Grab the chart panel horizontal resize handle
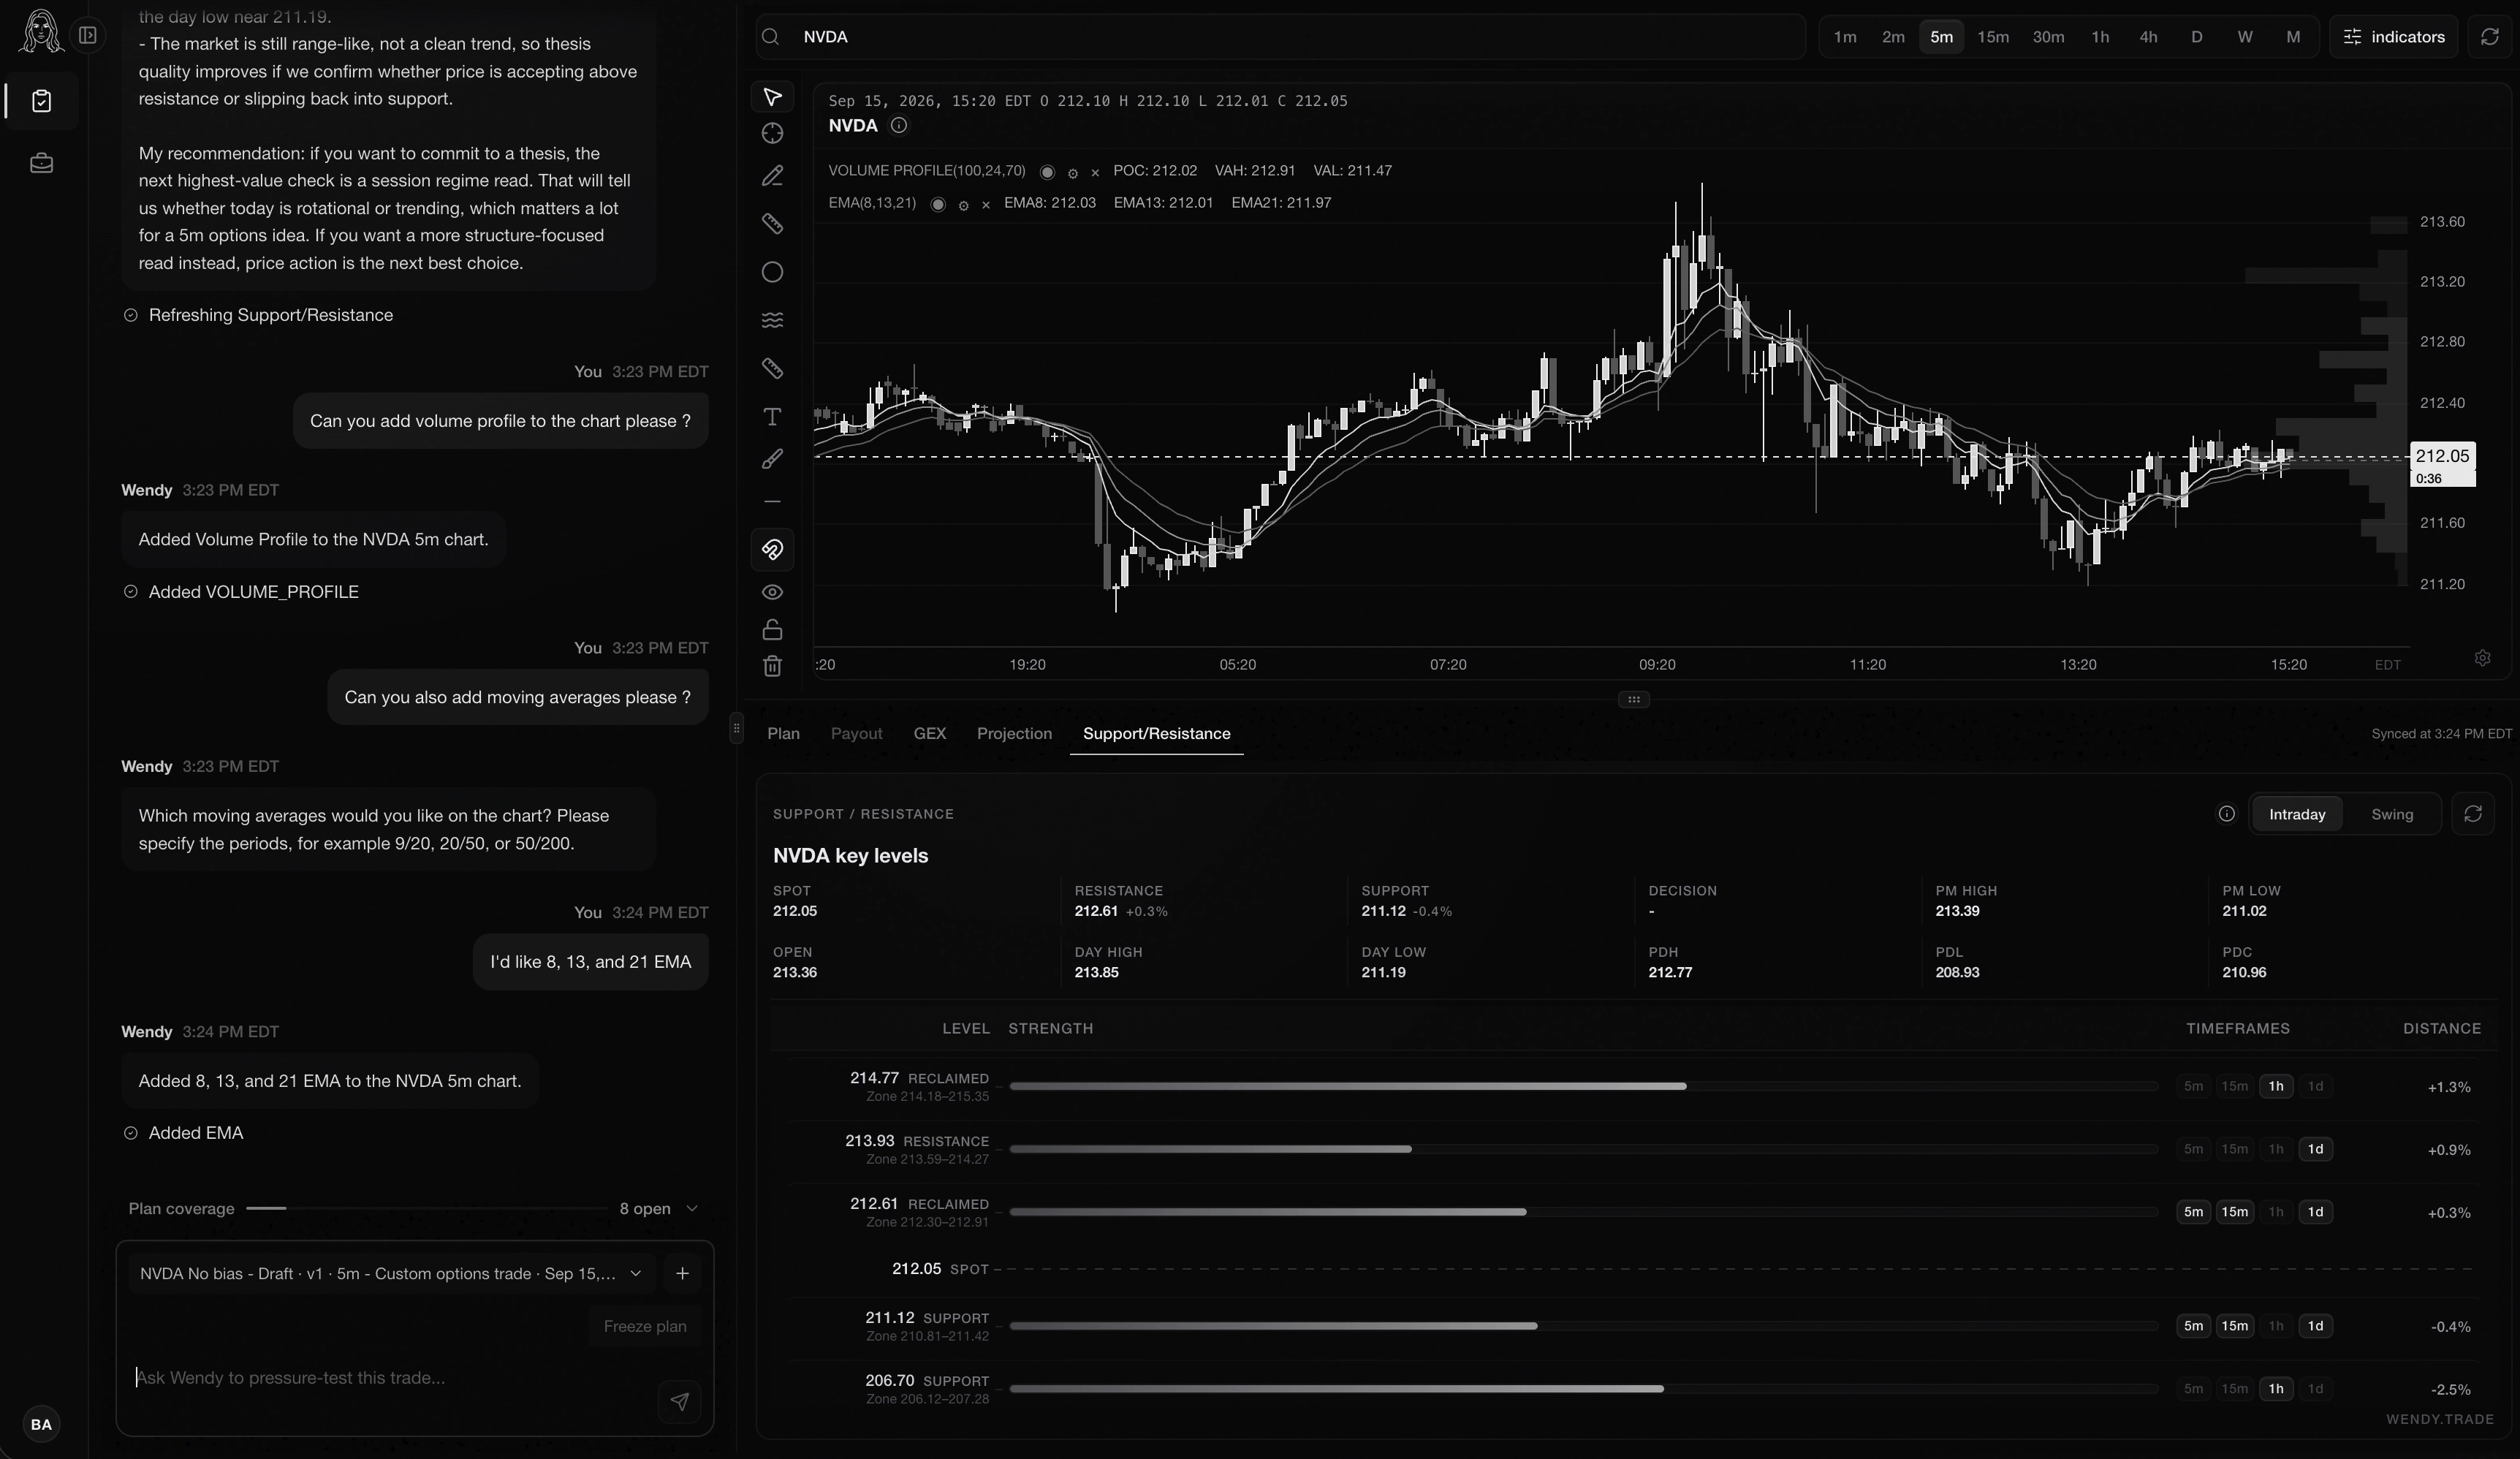Image resolution: width=2520 pixels, height=1459 pixels. (x=1633, y=699)
